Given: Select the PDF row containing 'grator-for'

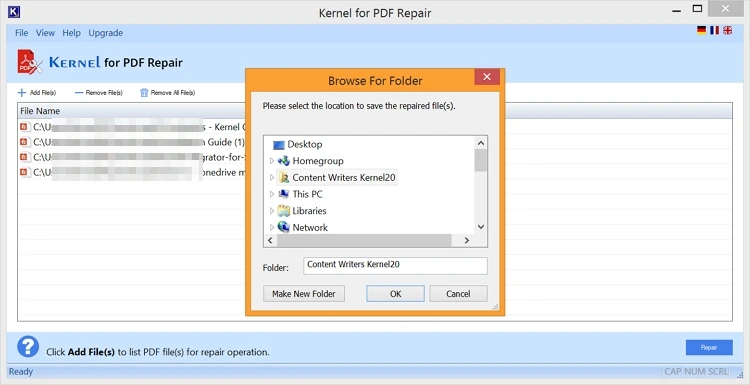Looking at the screenshot, I should point(132,157).
